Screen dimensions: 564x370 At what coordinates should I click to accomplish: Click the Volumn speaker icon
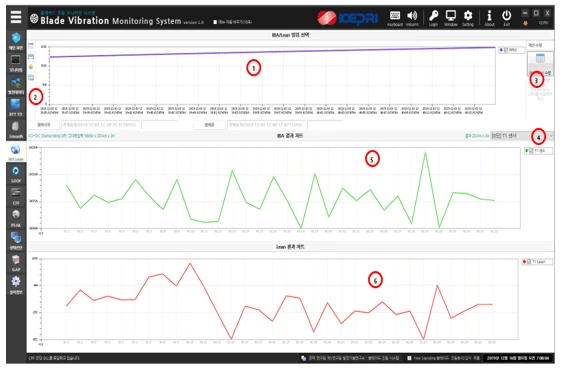tap(412, 18)
